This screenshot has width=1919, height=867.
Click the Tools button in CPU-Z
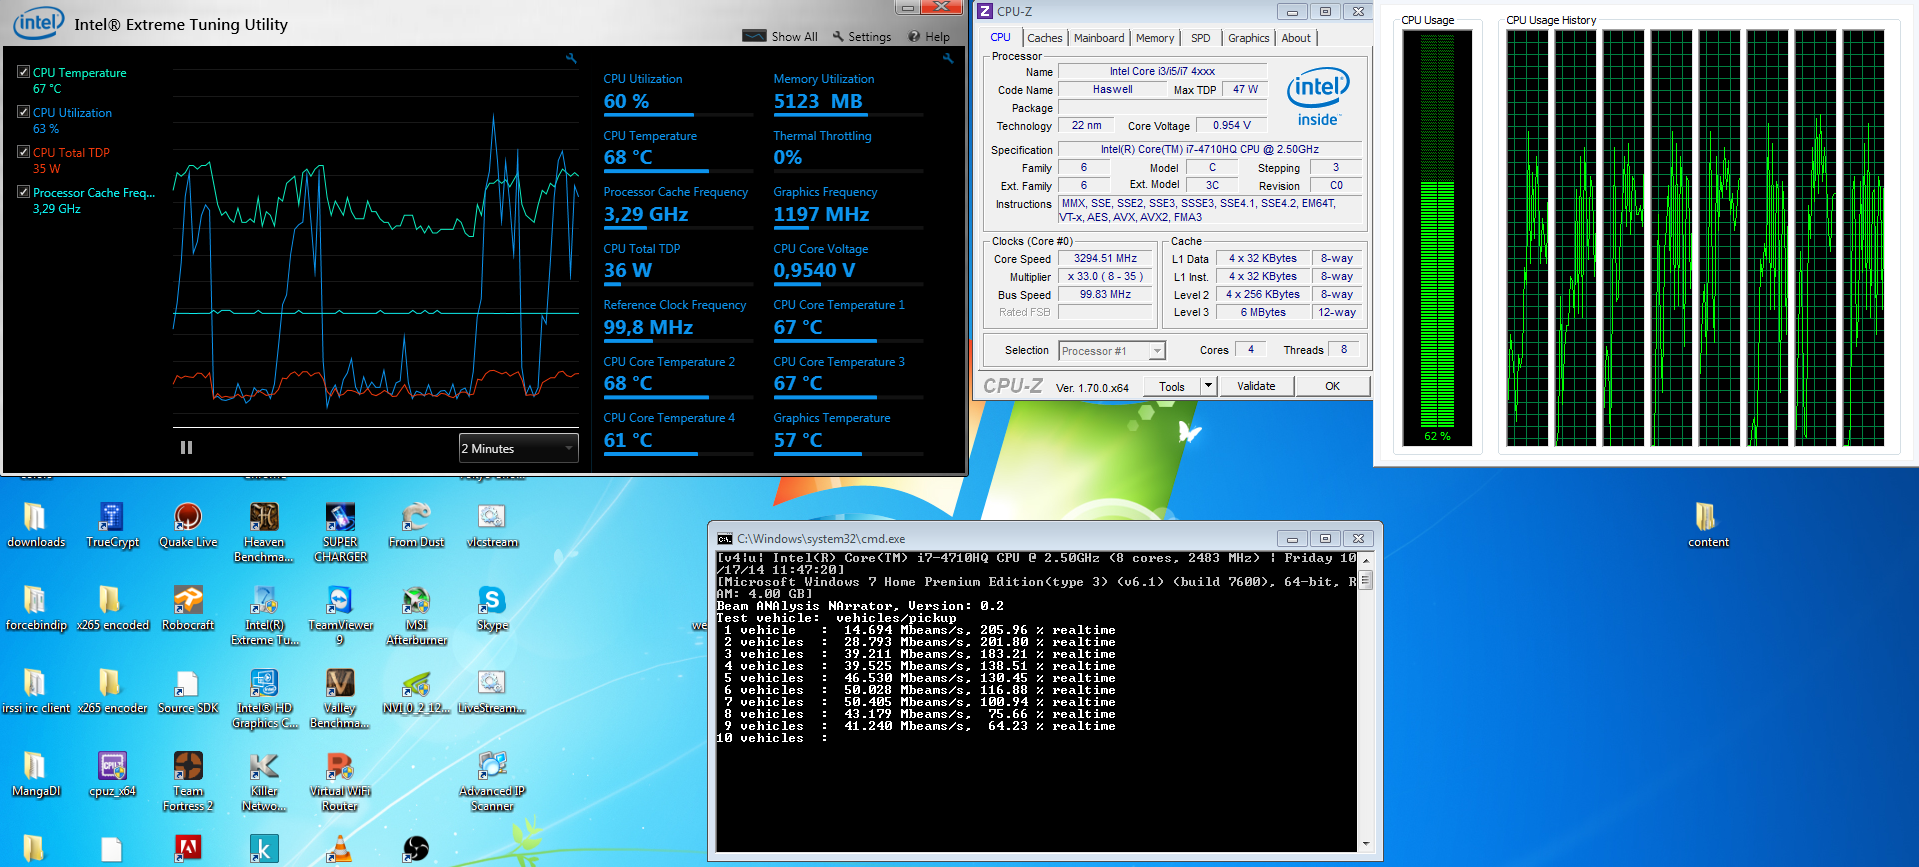pos(1172,386)
